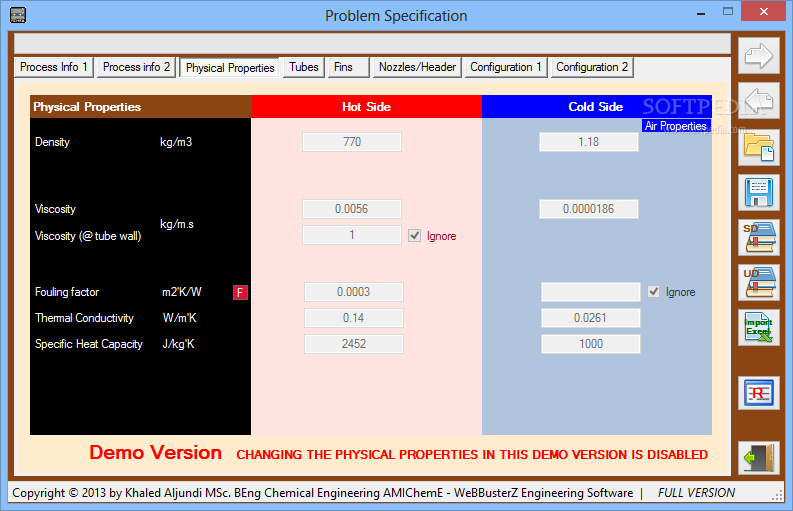Switch to the Process info 2 tab
The height and width of the screenshot is (511, 793).
coord(136,67)
